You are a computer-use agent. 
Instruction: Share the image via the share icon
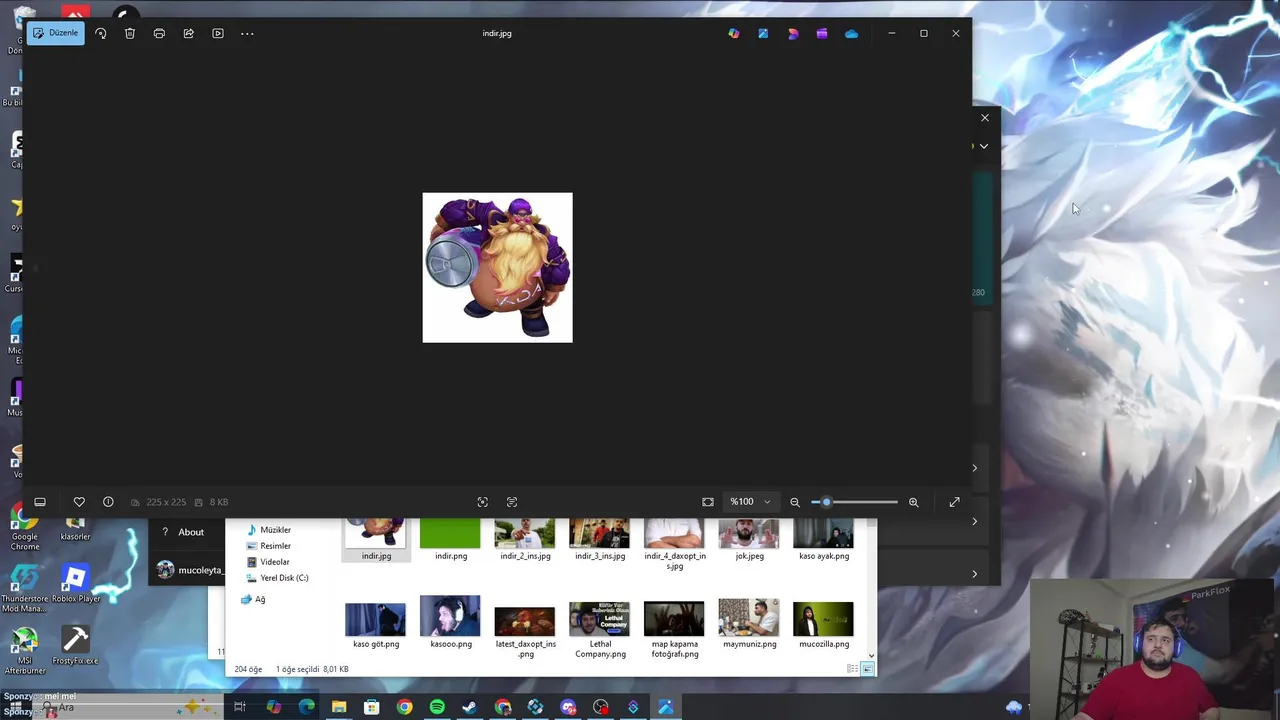[x=188, y=33]
